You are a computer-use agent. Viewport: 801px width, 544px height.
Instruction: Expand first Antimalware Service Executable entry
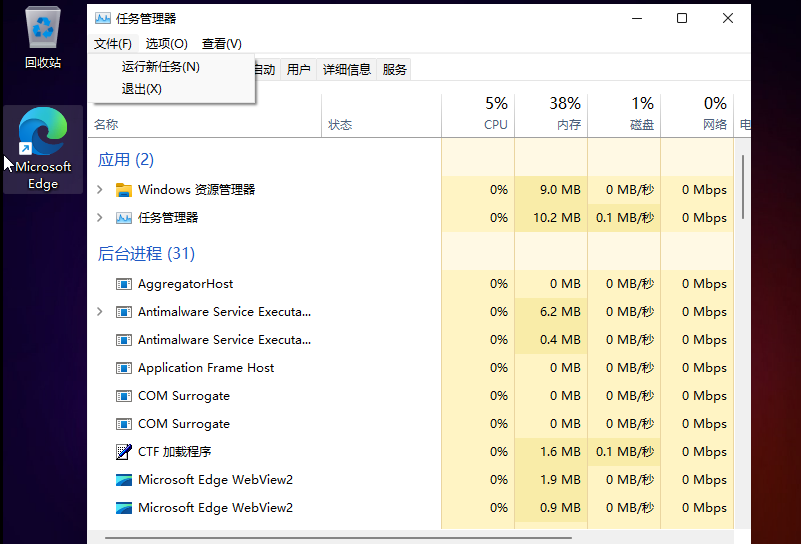(99, 312)
